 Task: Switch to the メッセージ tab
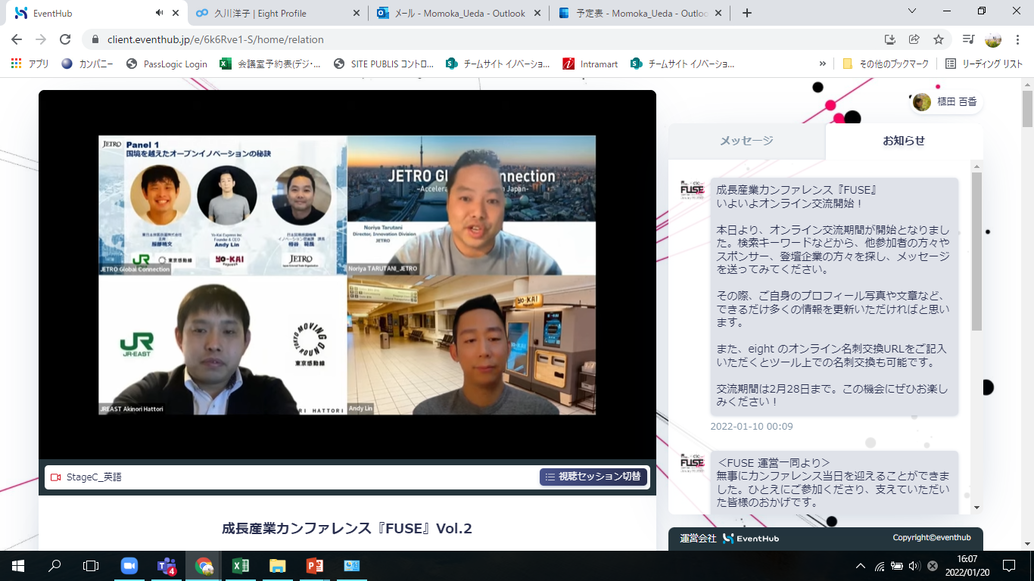coord(746,140)
